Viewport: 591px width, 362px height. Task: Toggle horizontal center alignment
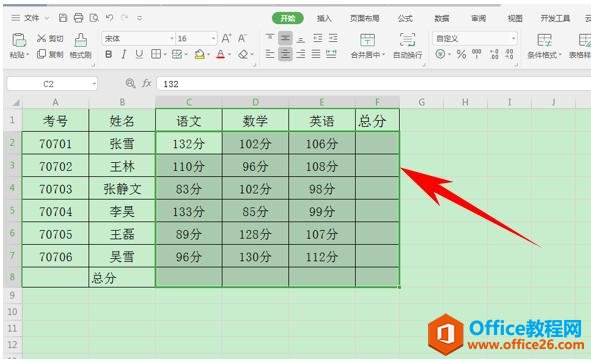285,54
